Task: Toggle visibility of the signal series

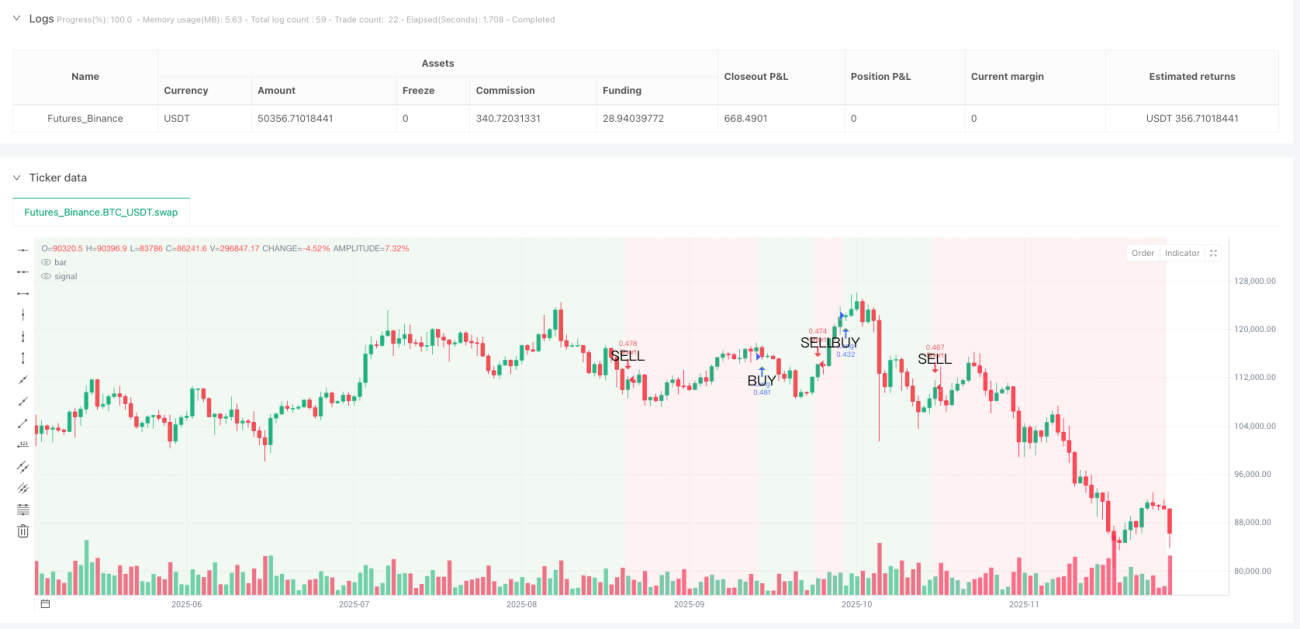Action: (46, 276)
